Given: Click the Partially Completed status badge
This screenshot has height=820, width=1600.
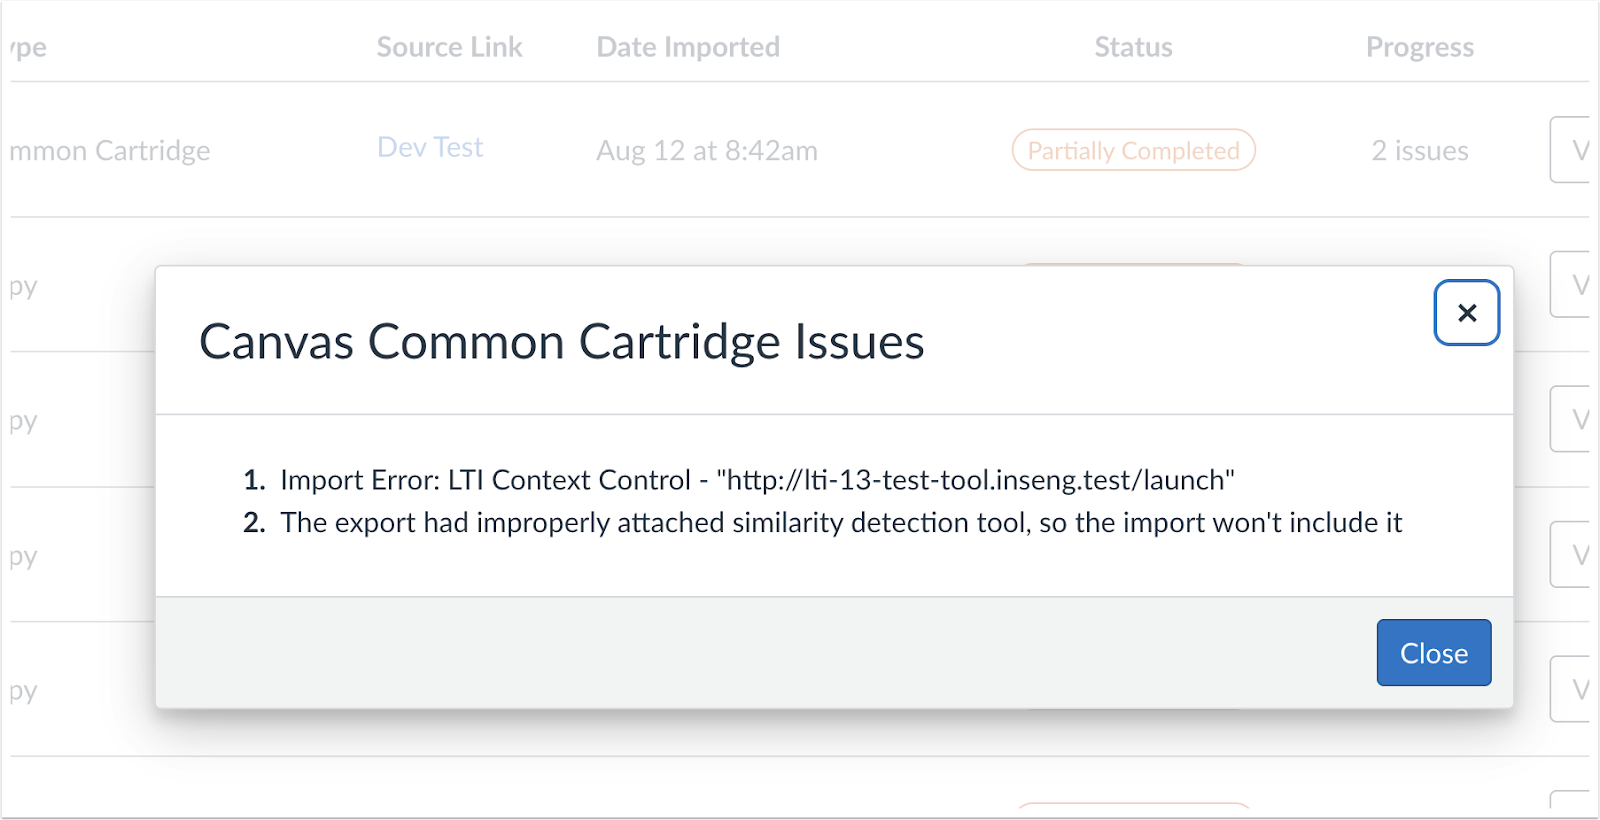Looking at the screenshot, I should [1133, 150].
